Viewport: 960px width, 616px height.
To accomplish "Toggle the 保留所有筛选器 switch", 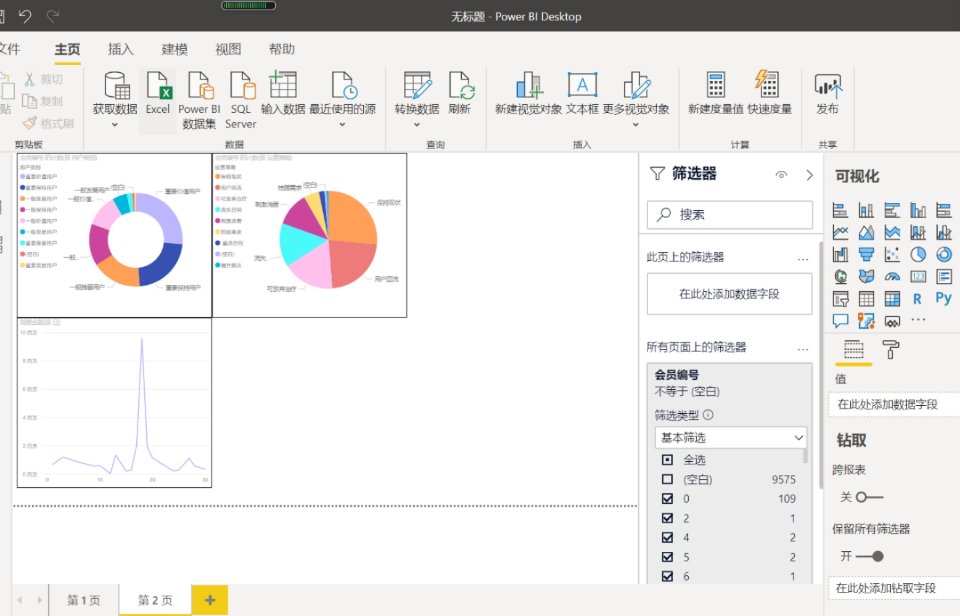I will (x=869, y=556).
